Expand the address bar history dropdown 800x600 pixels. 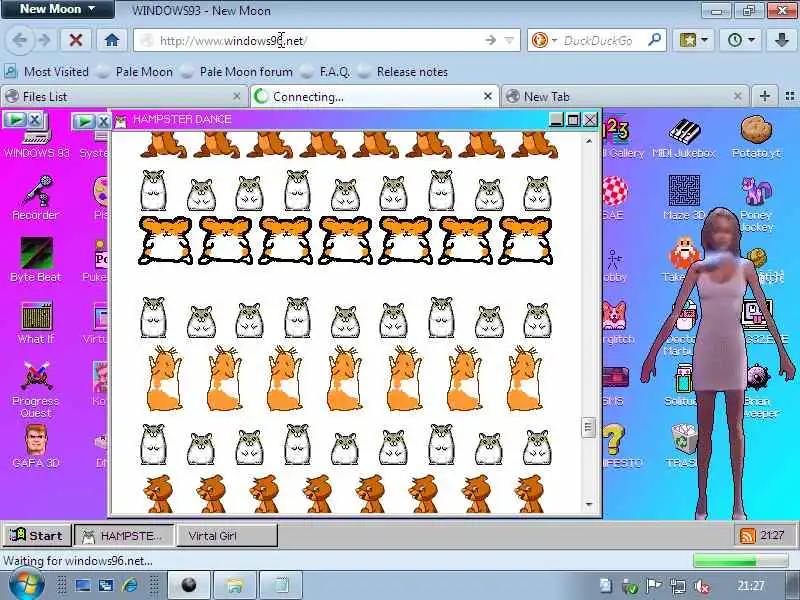pos(509,40)
